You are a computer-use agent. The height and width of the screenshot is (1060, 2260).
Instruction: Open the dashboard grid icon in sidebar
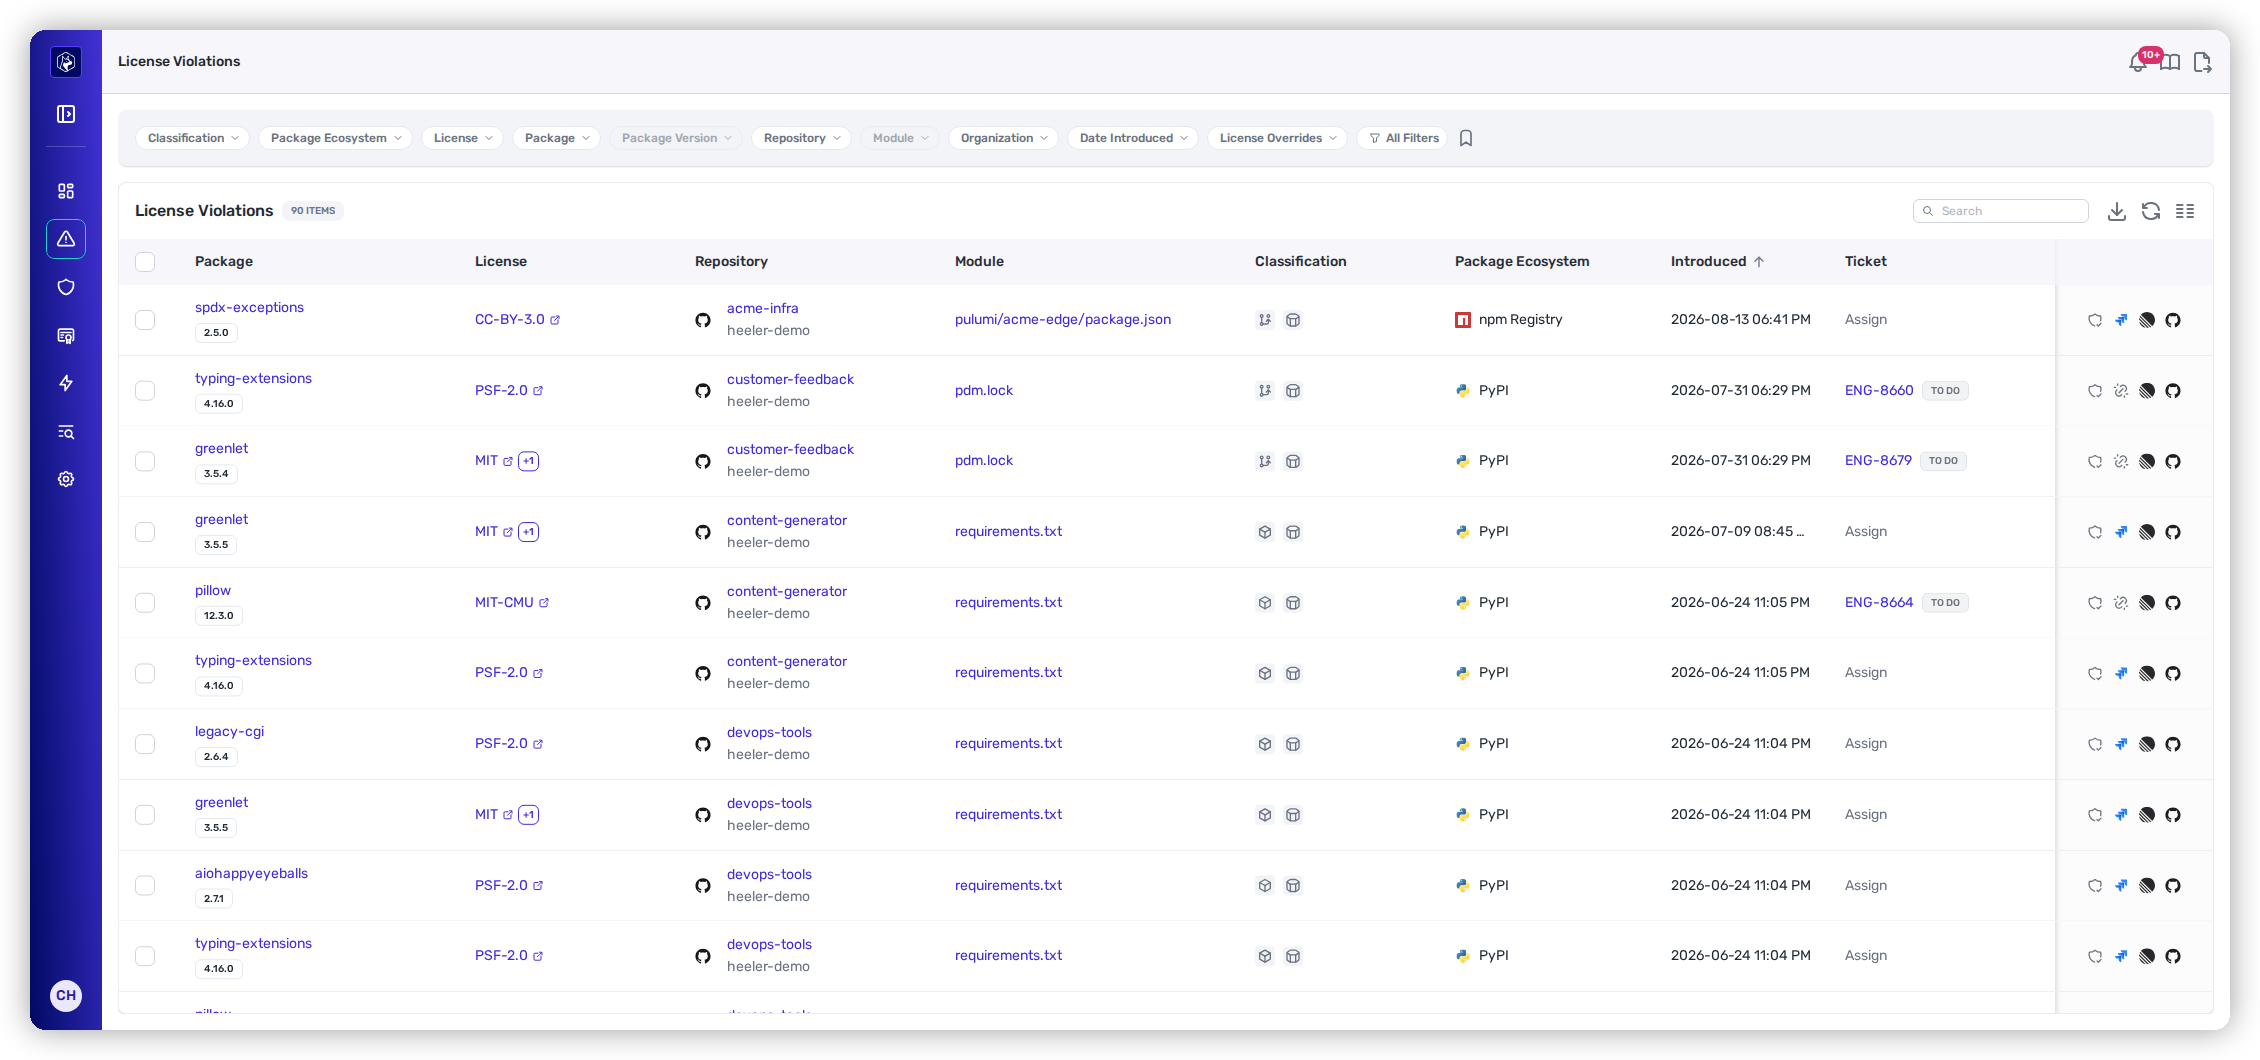66,191
